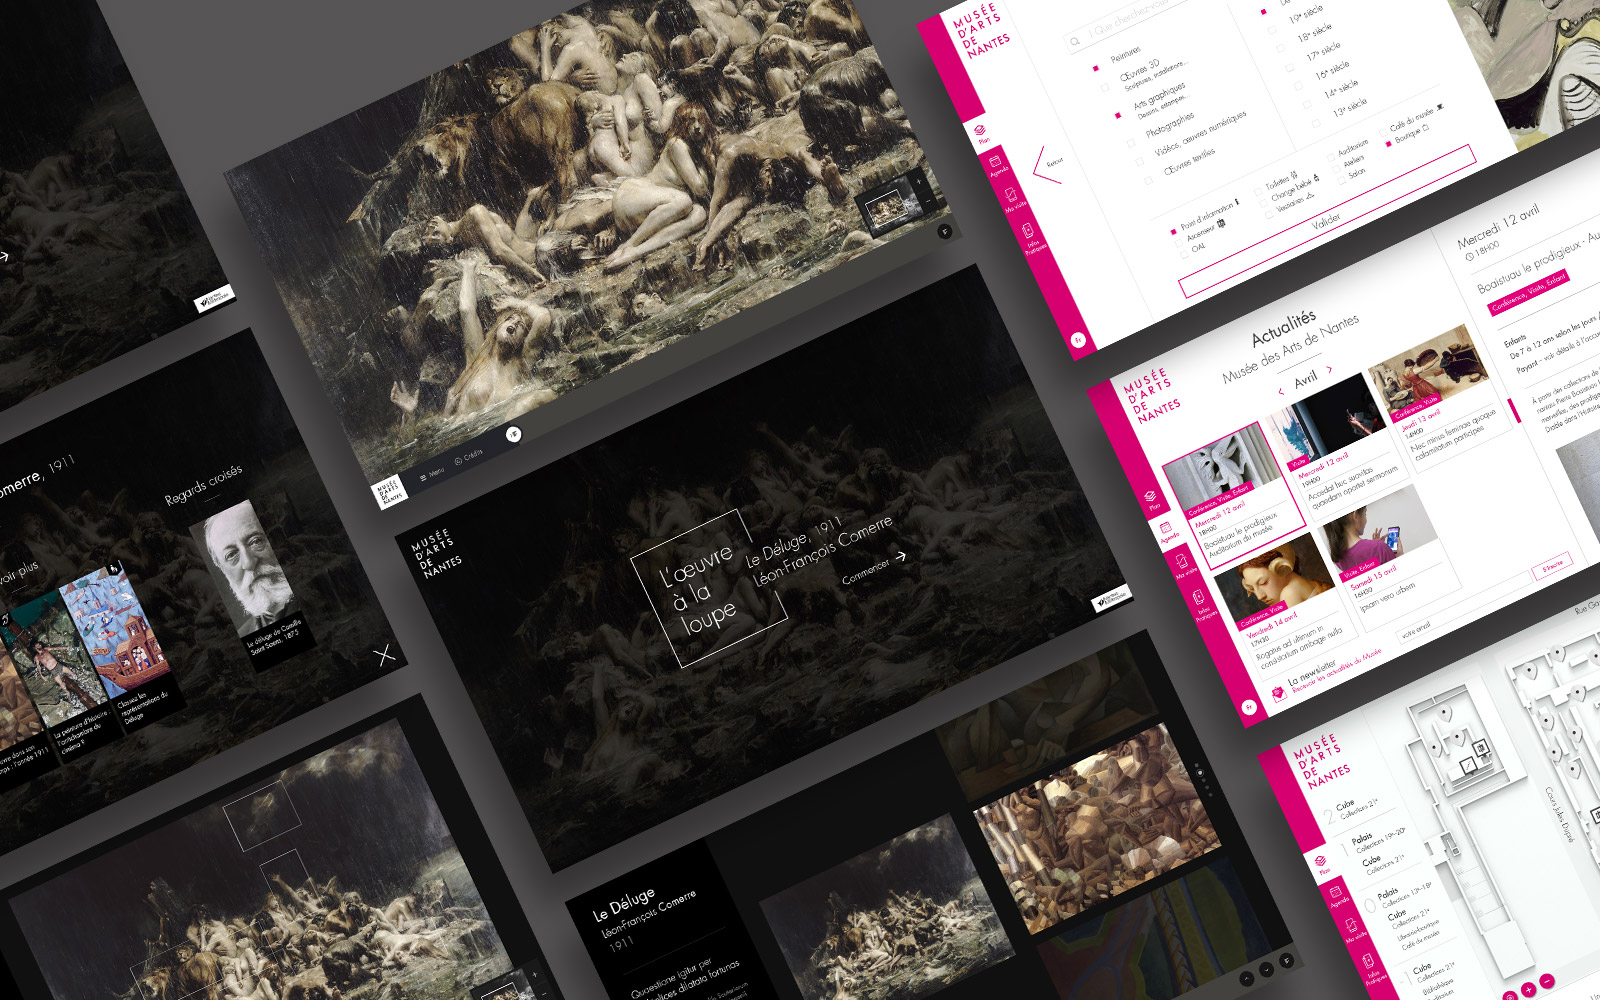This screenshot has width=1600, height=1000.
Task: Open Plan tab in the Actualités screen sidebar
Action: click(x=1151, y=501)
